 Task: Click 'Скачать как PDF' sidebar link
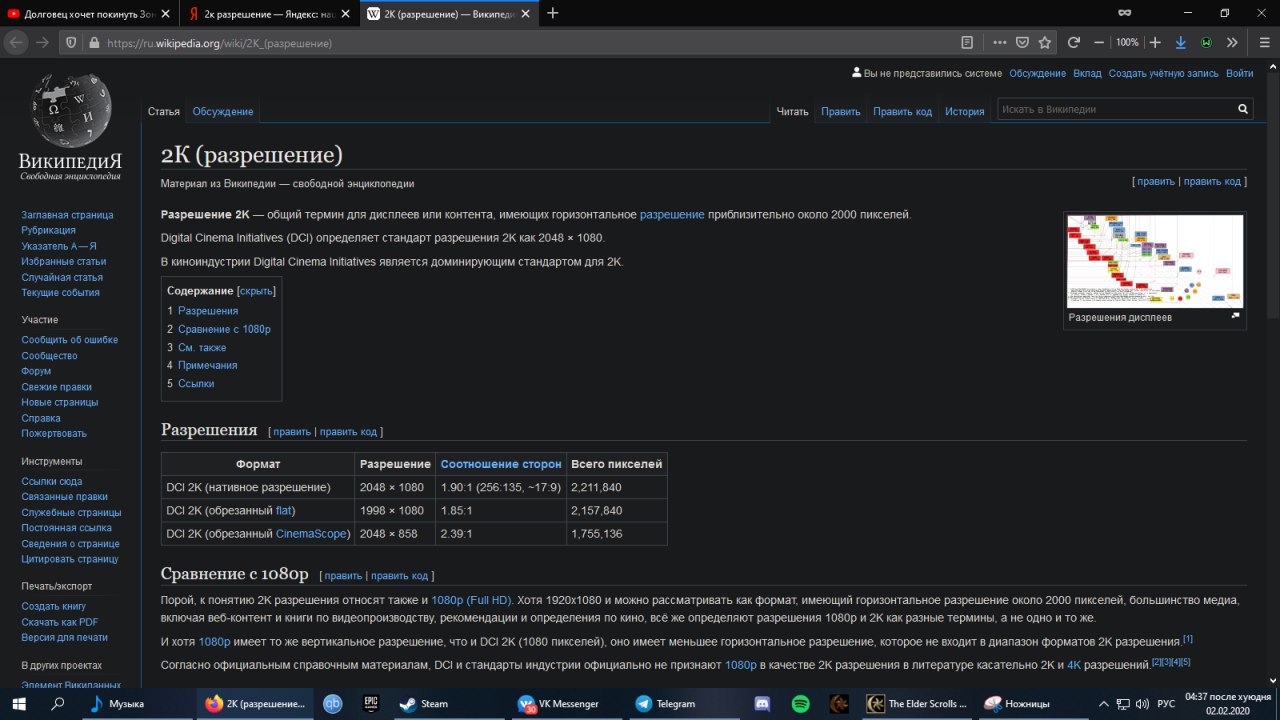tap(59, 622)
